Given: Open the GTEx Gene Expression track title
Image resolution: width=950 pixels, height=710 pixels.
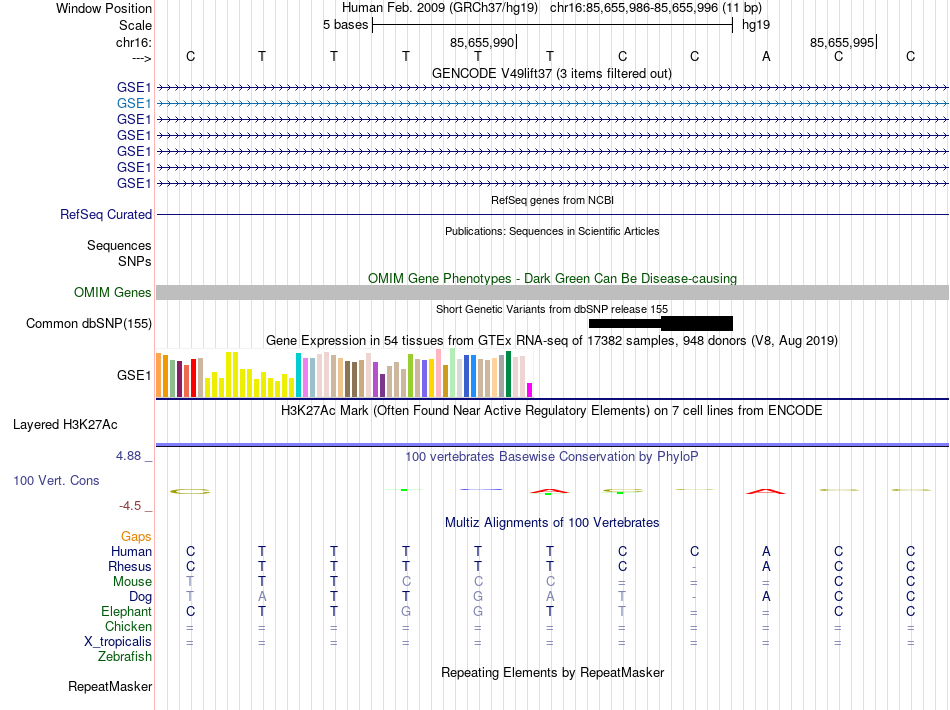Looking at the screenshot, I should pyautogui.click(x=552, y=340).
